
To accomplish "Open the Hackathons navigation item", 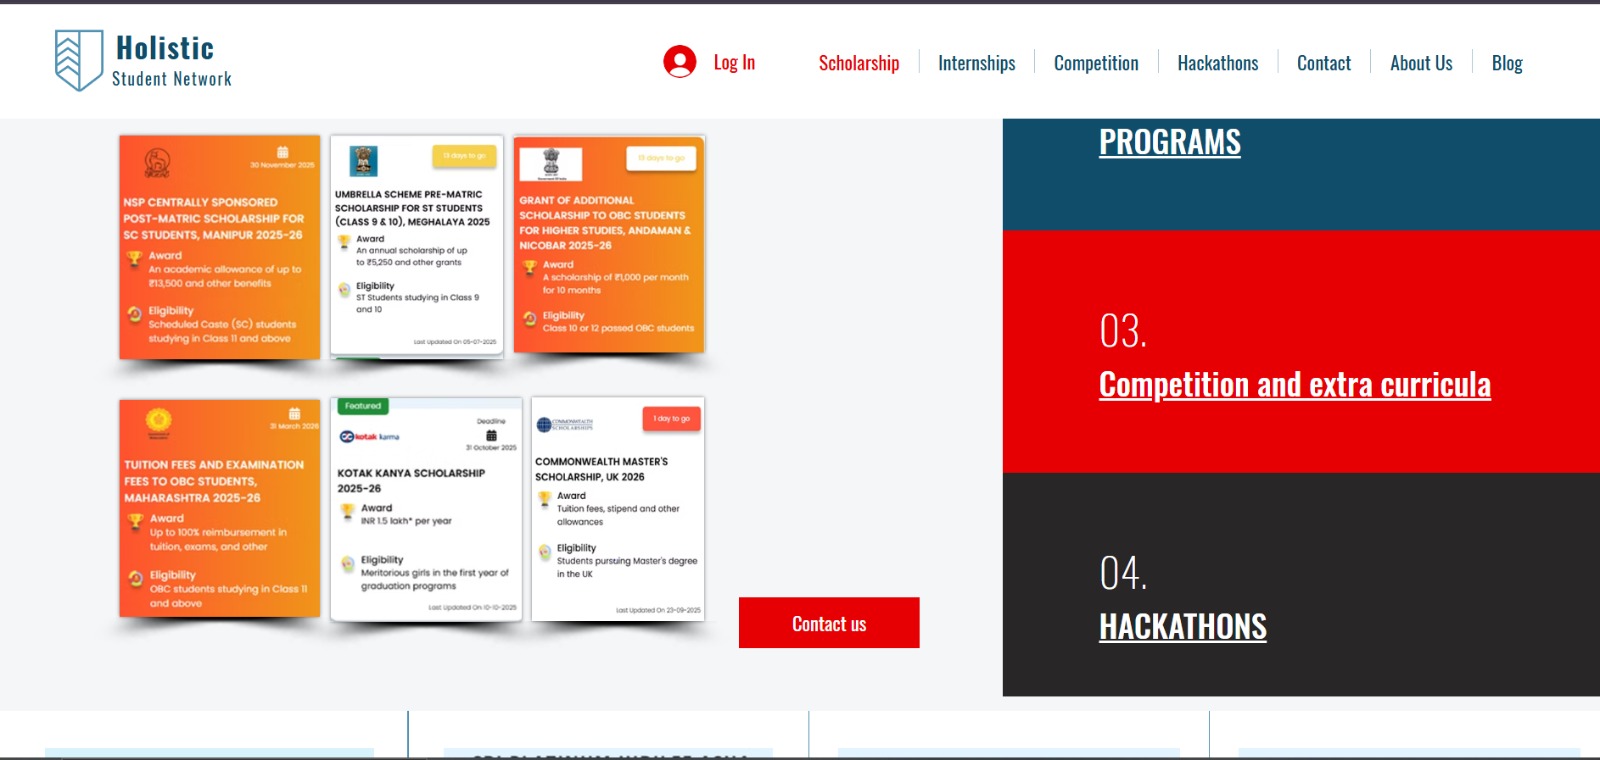I will (x=1217, y=63).
